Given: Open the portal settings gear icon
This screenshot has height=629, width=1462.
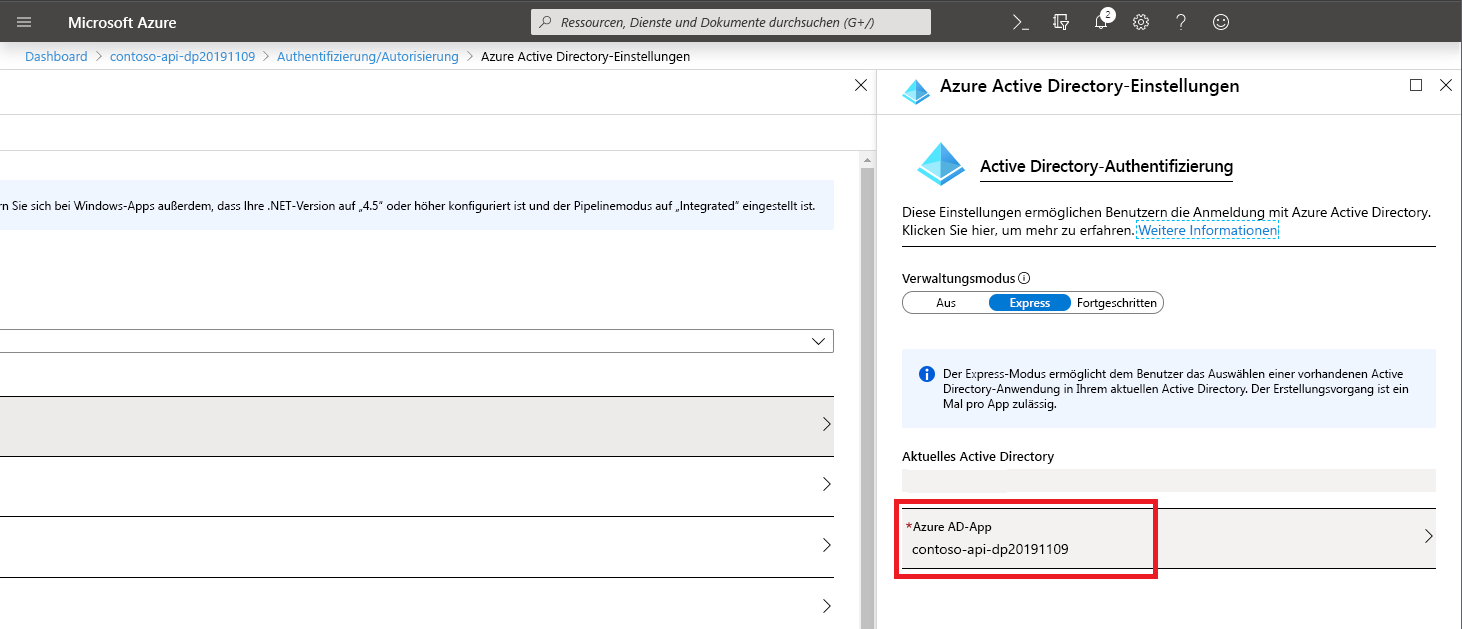Looking at the screenshot, I should point(1140,21).
